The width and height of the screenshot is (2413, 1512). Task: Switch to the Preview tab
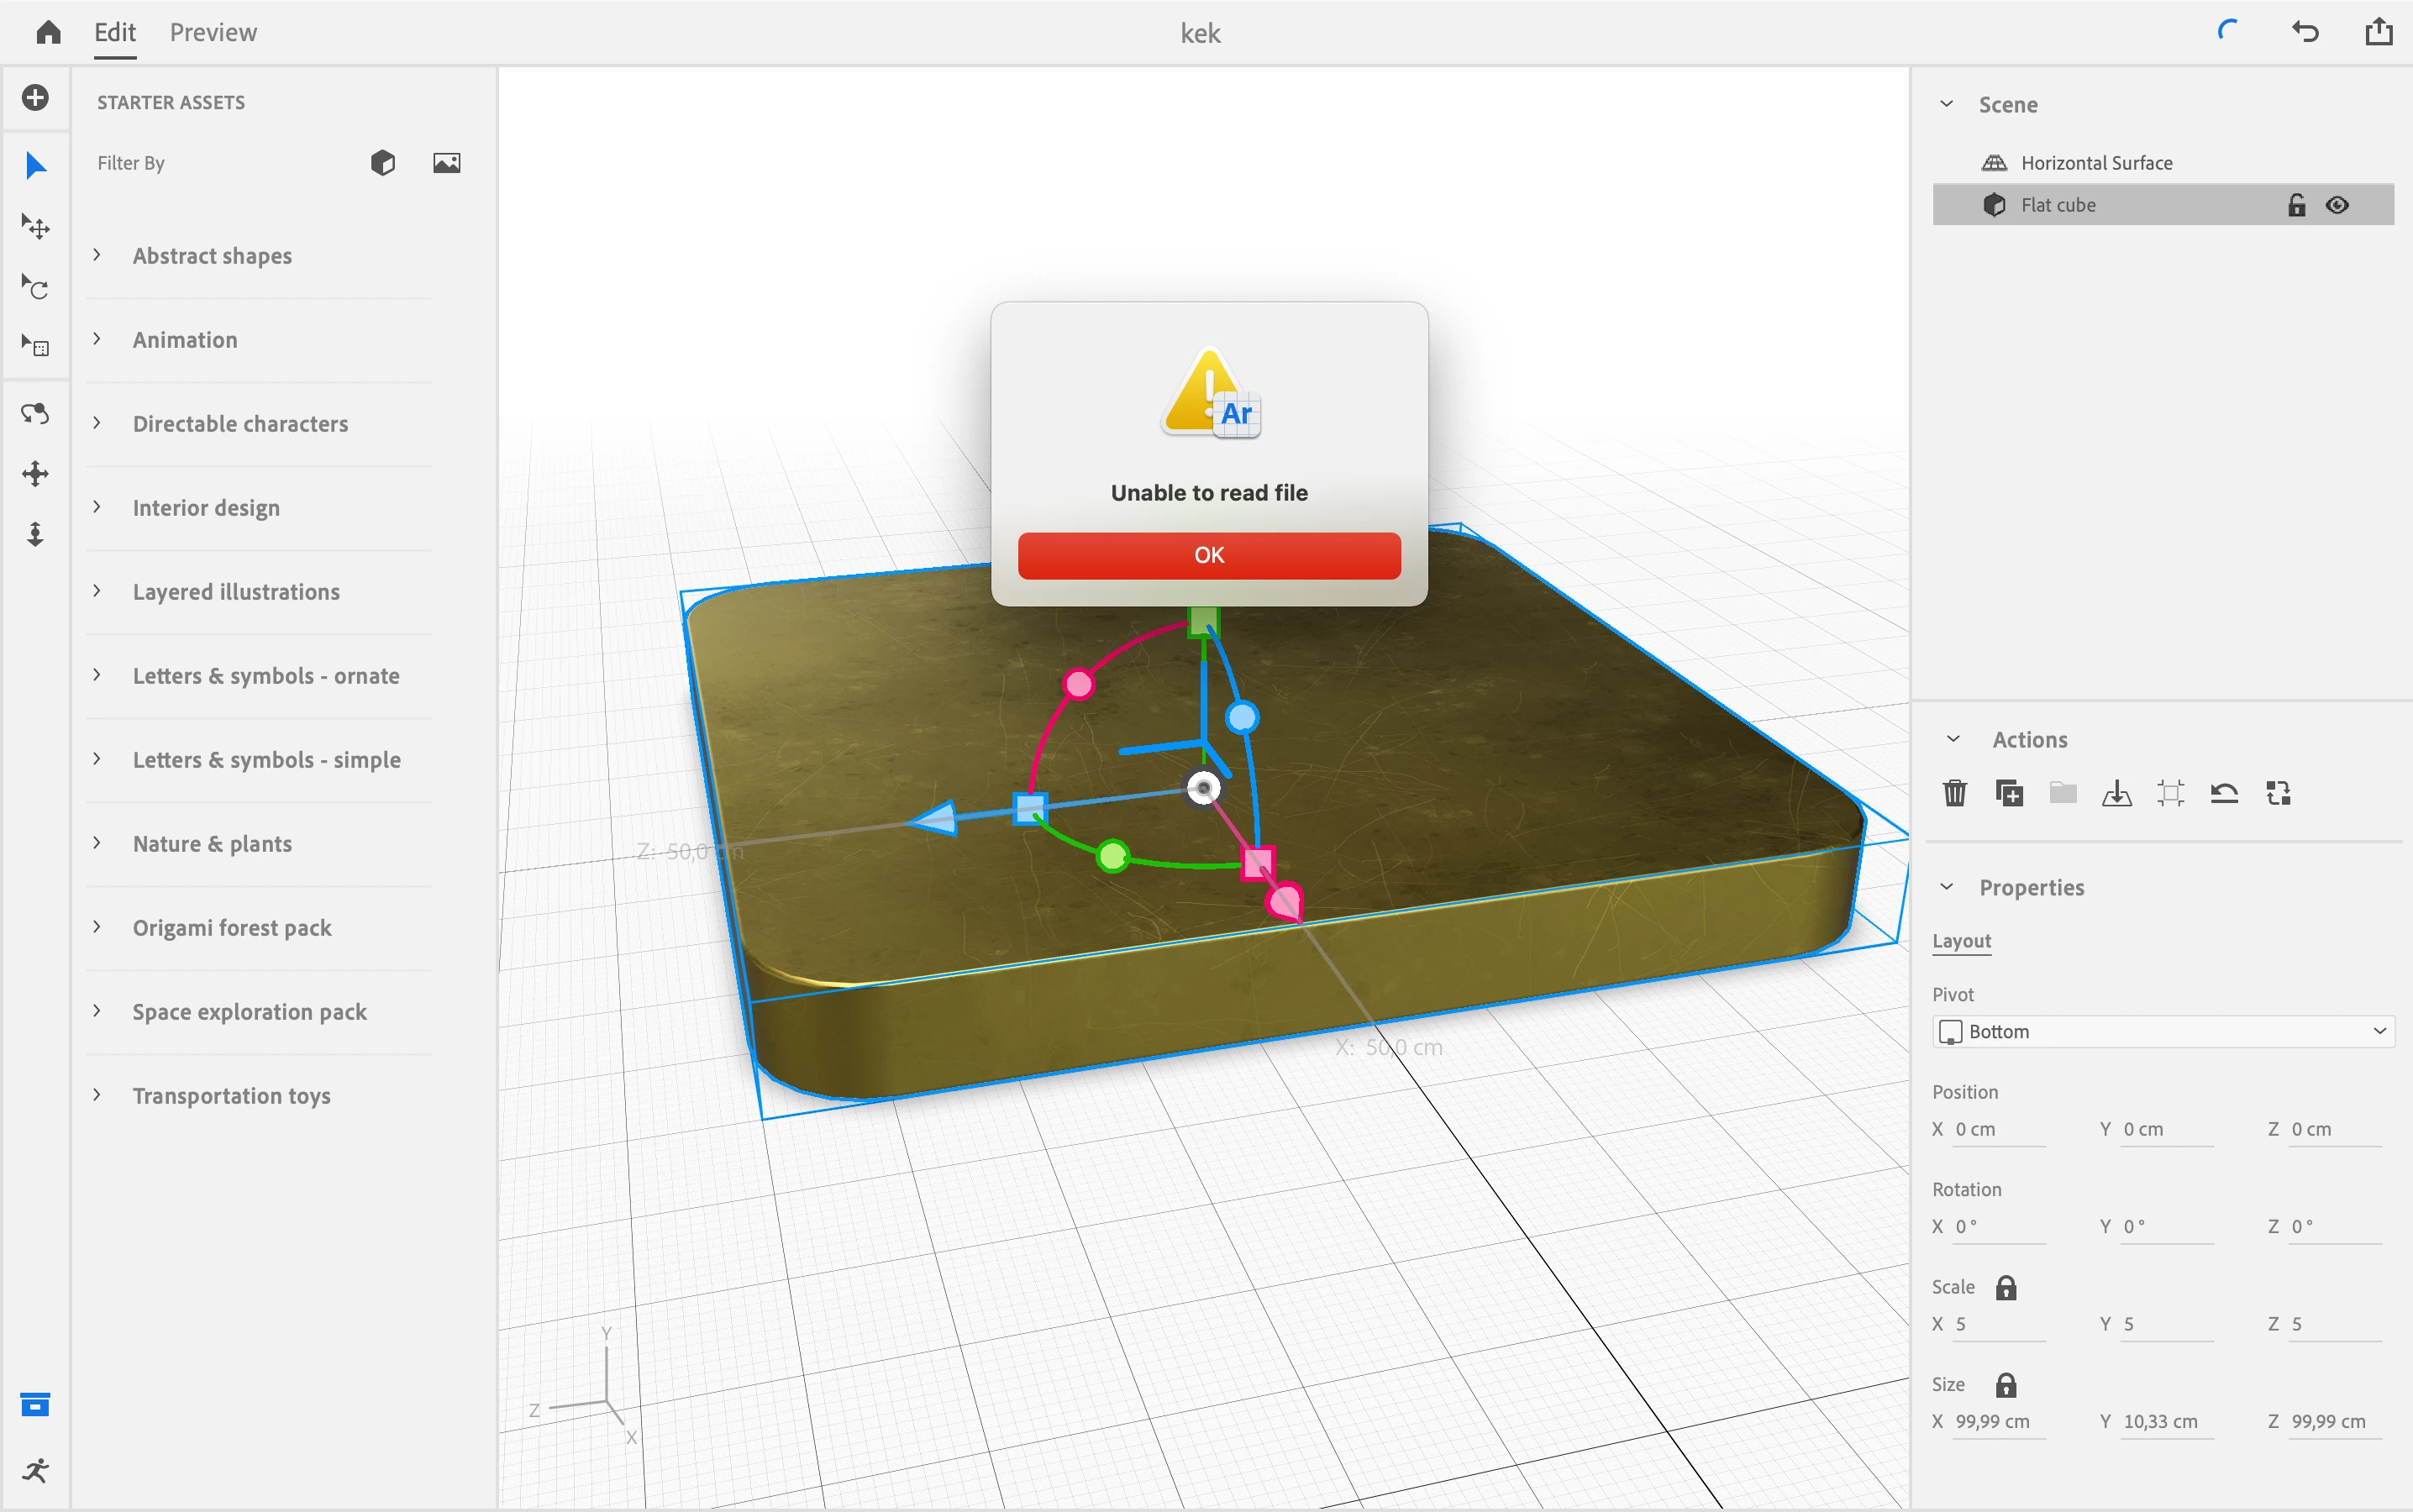click(213, 32)
